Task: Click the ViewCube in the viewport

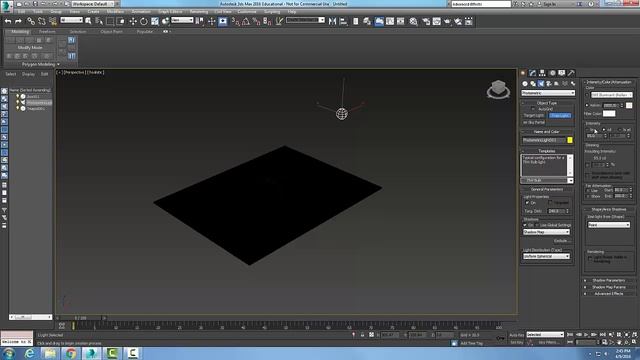Action: 498,89
